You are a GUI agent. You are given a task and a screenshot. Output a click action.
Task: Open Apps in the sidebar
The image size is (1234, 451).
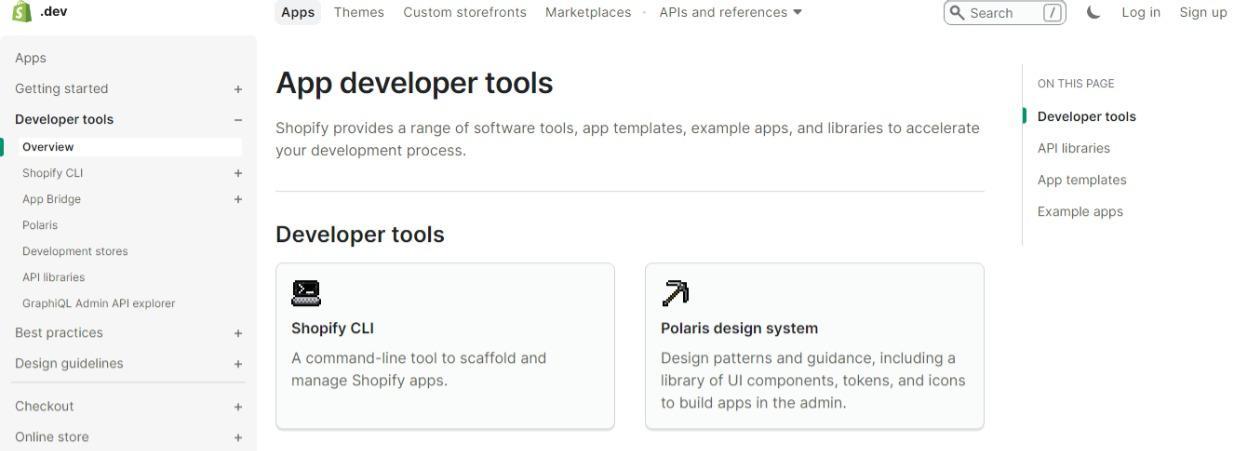tap(30, 58)
